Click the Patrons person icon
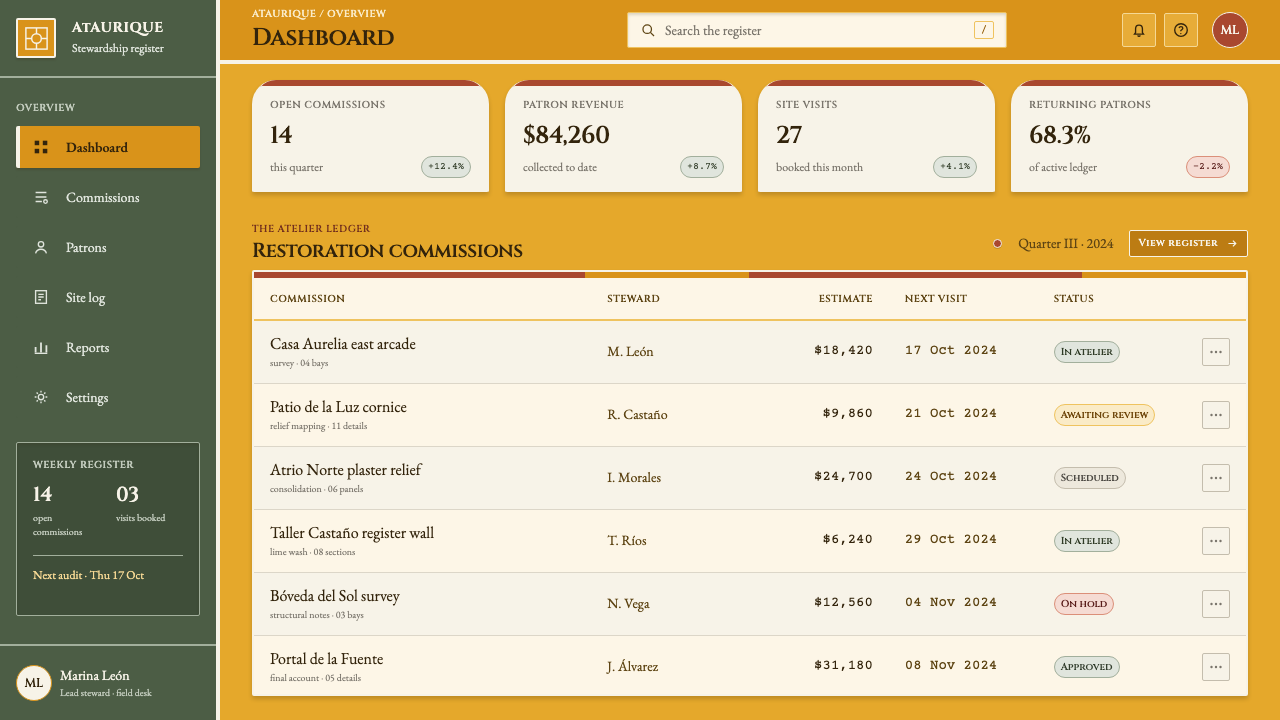This screenshot has height=720, width=1280. (x=41, y=247)
